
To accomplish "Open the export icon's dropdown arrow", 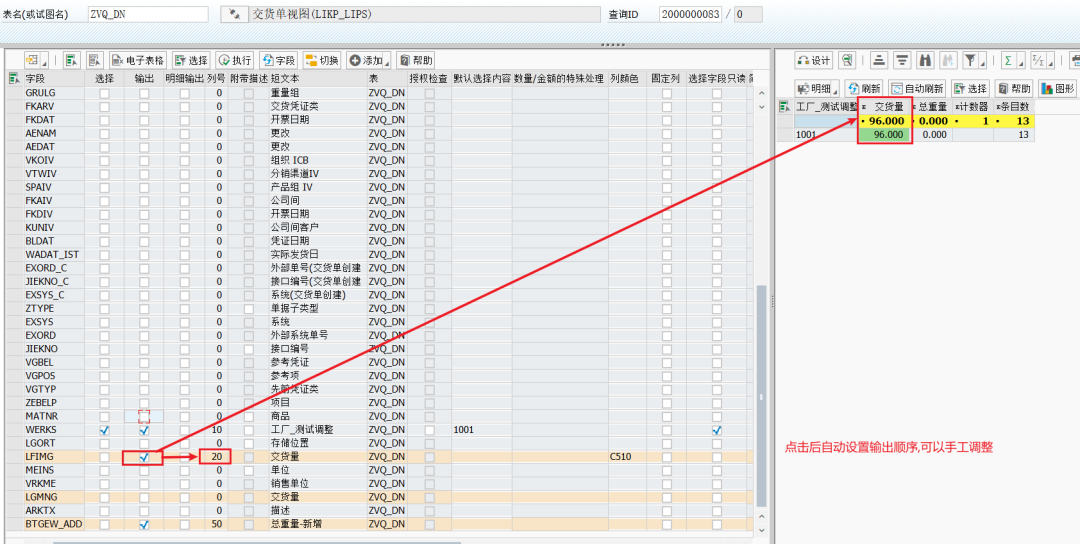I will [x=45, y=61].
